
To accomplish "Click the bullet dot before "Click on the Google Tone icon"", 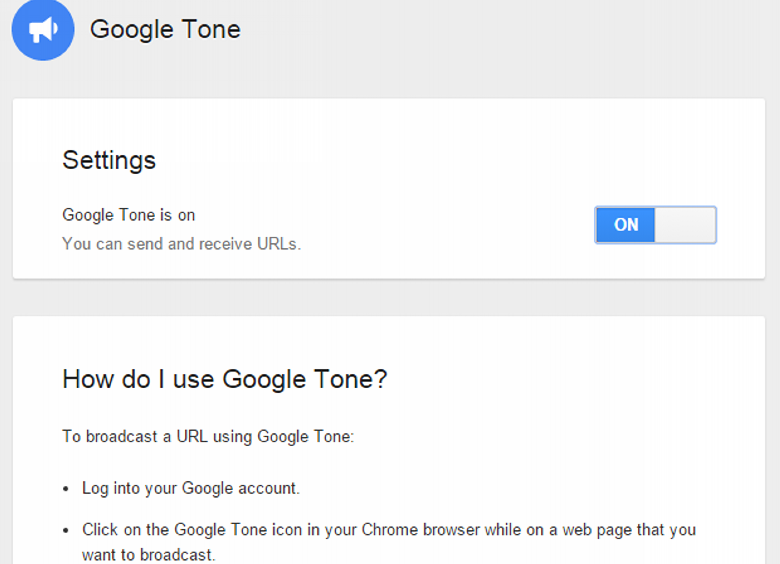I will 67,530.
